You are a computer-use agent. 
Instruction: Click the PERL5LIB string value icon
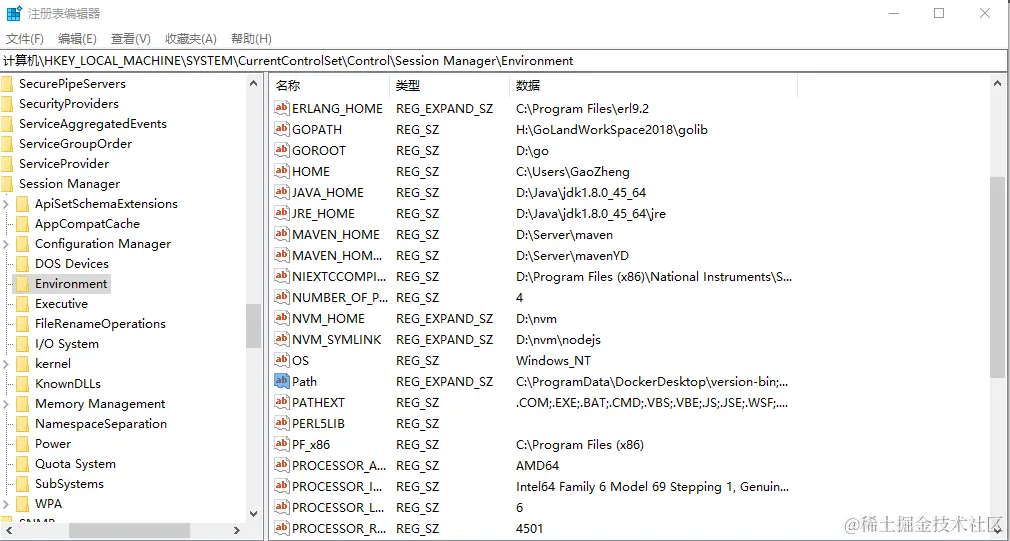[281, 423]
